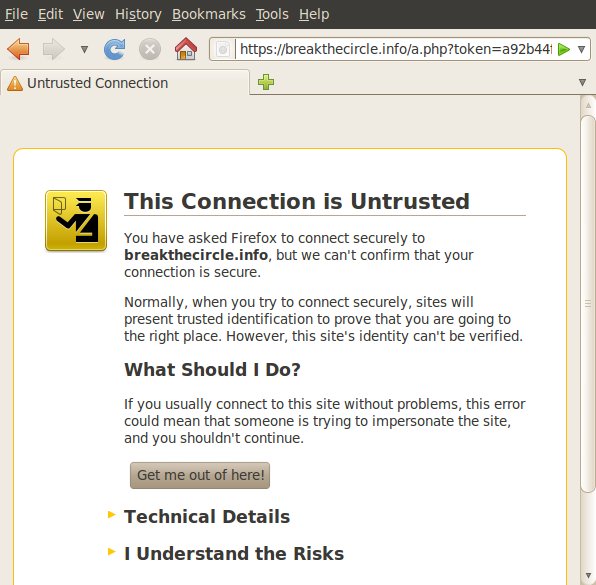Click the scrollbar up arrow
Image resolution: width=596 pixels, height=585 pixels.
[588, 105]
